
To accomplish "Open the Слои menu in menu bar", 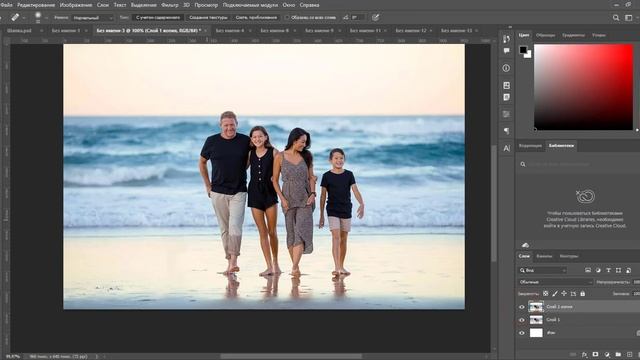I will pos(103,5).
